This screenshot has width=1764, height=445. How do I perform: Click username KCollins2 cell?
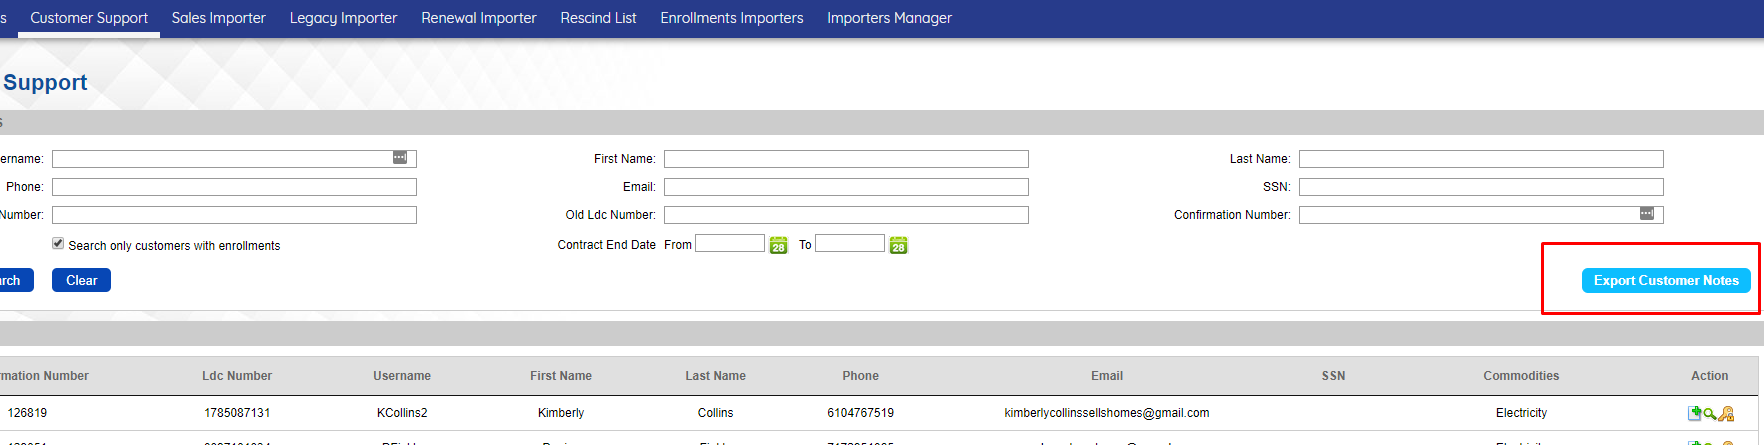tap(402, 413)
